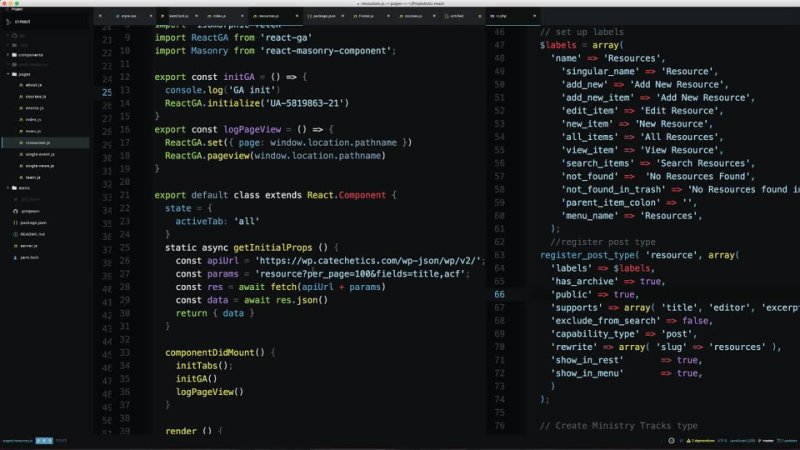Select the ci-react project root
The height and width of the screenshot is (450, 800).
coord(22,21)
